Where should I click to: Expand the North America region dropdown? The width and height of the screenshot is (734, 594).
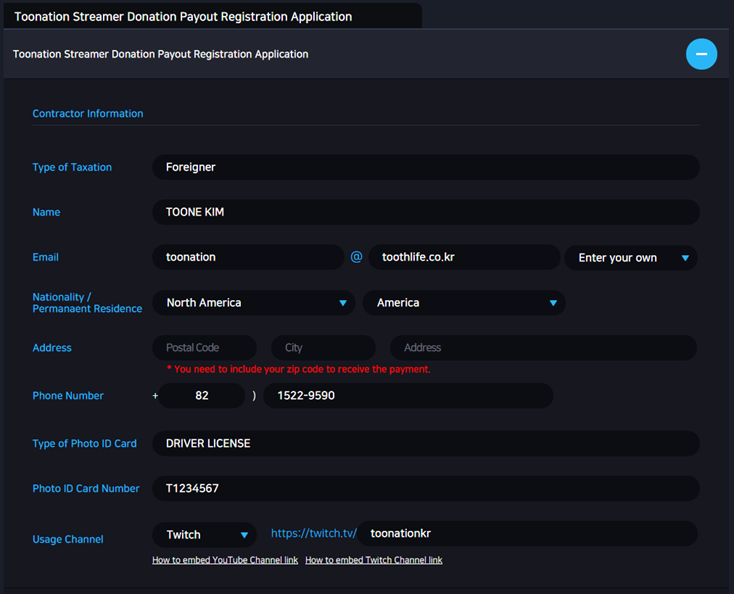coord(254,302)
